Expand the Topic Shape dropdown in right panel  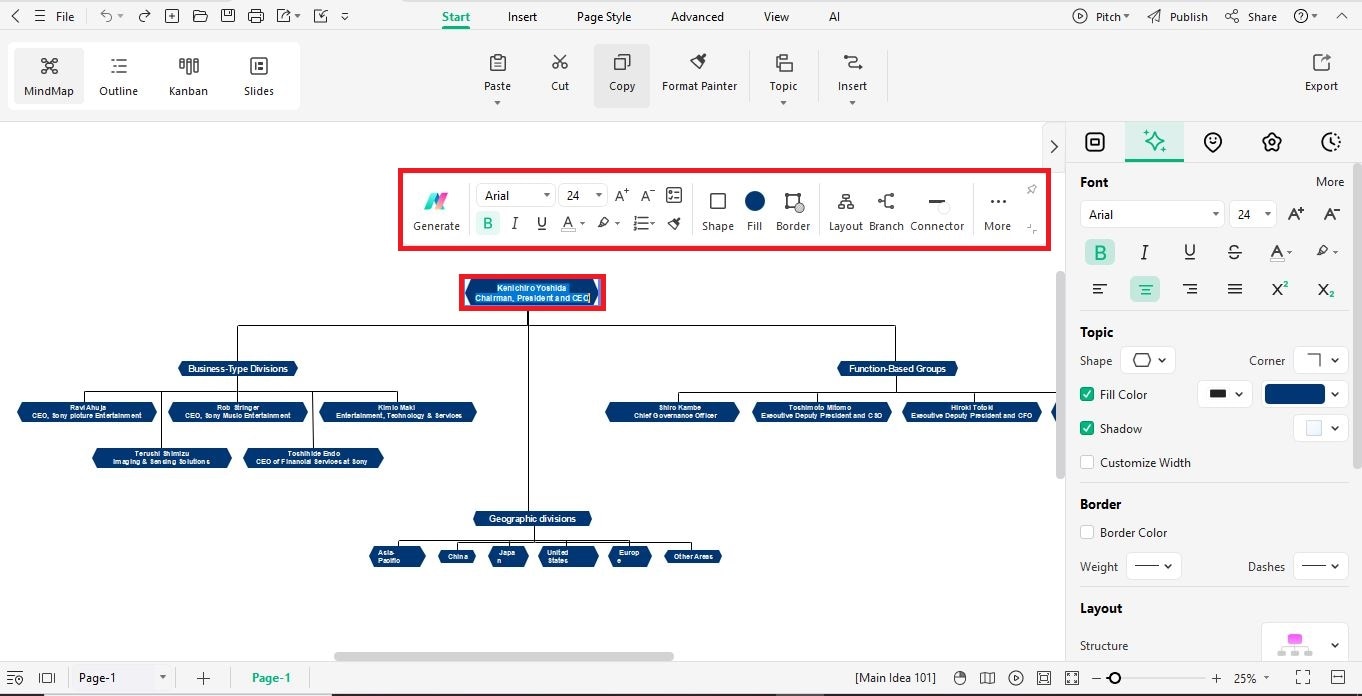pyautogui.click(x=1147, y=360)
